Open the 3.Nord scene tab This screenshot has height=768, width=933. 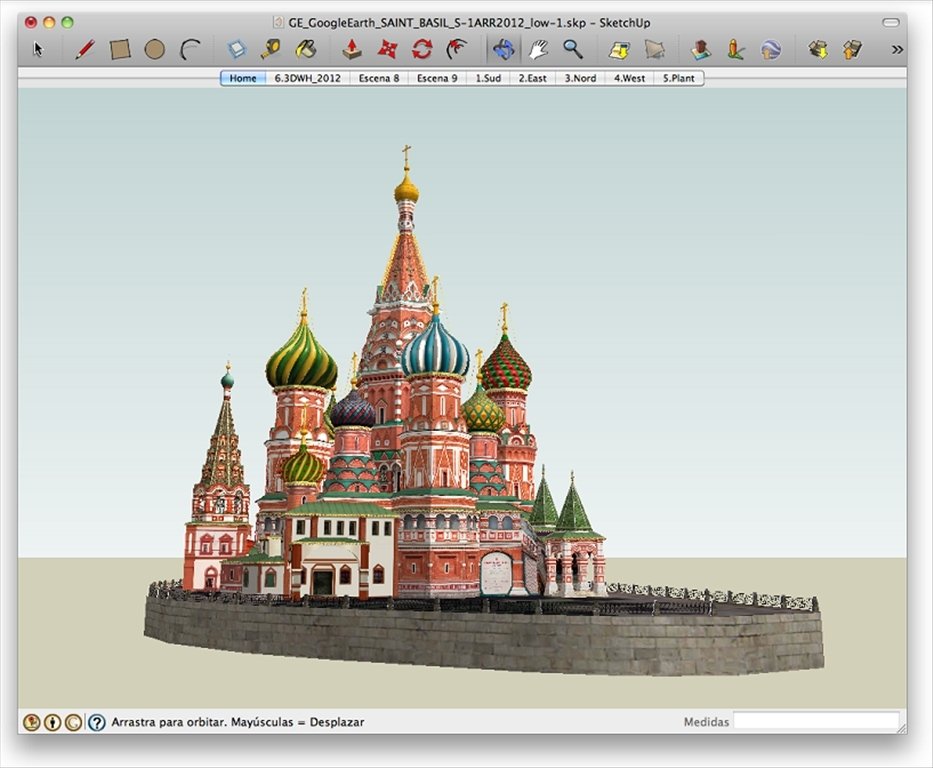click(x=580, y=78)
